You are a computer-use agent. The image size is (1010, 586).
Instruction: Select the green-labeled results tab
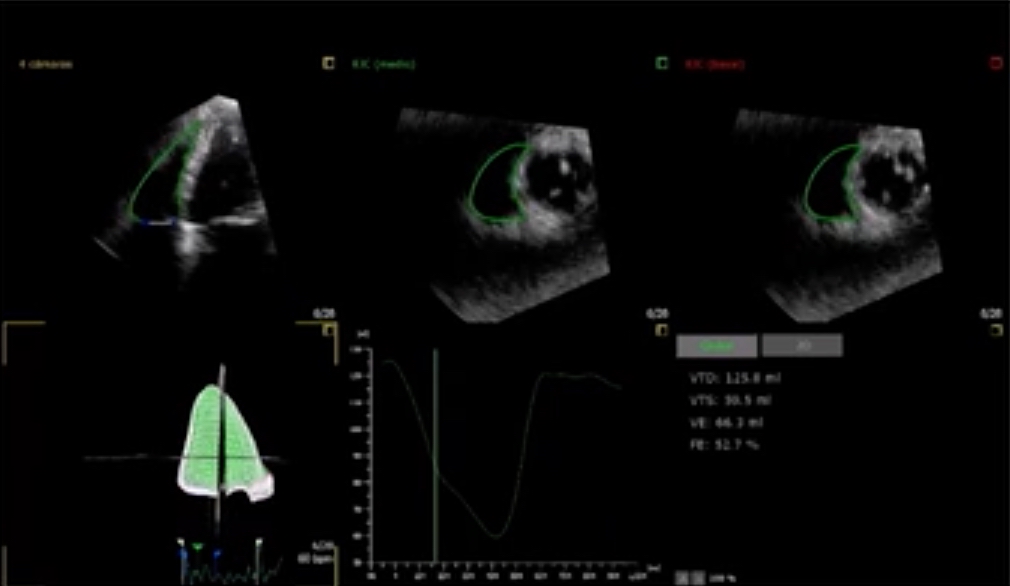[x=715, y=346]
